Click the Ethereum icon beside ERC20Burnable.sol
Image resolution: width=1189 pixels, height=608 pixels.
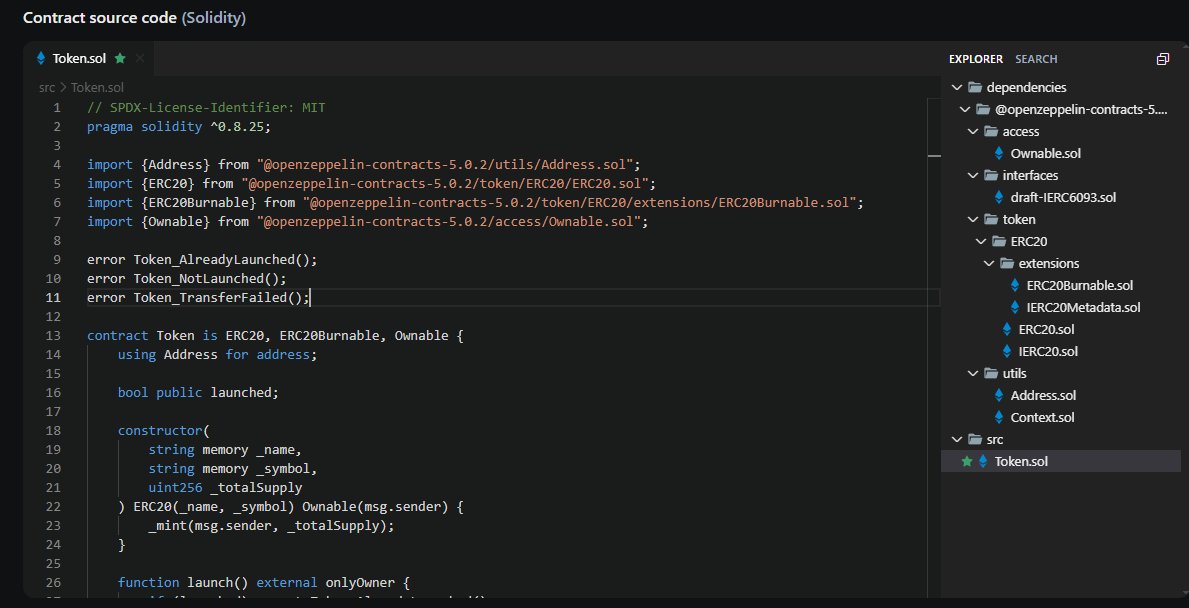(x=1015, y=286)
